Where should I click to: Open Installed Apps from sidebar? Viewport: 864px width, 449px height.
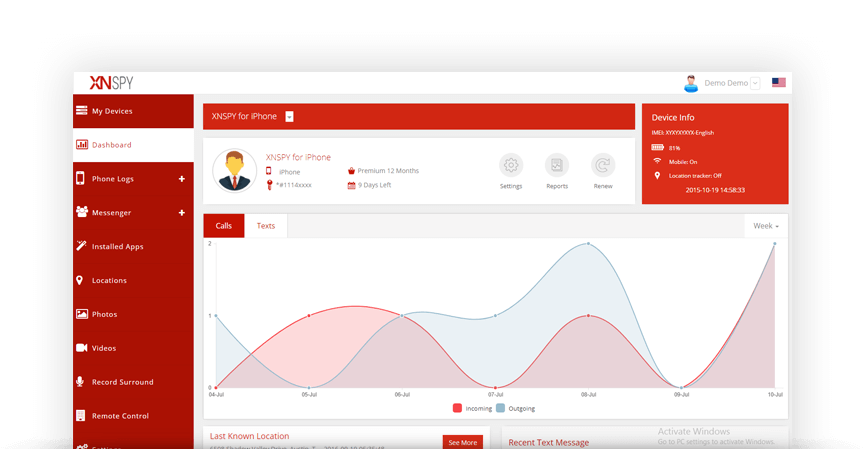coord(133,246)
